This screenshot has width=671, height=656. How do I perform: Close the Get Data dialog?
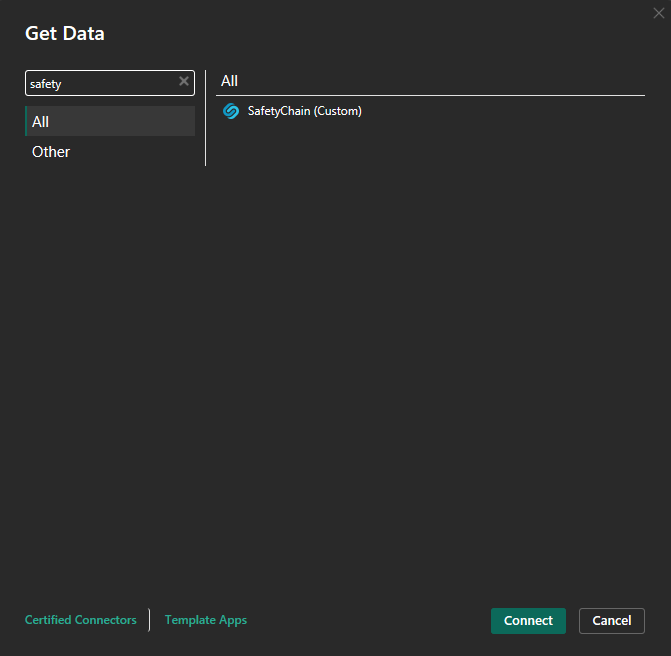click(659, 13)
